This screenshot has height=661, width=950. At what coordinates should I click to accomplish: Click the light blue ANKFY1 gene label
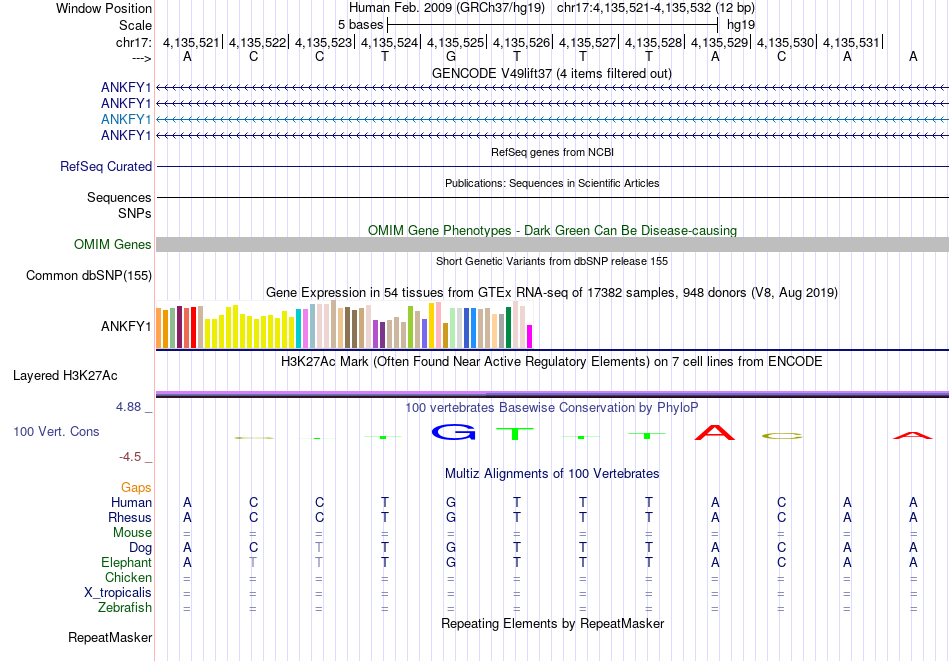(x=126, y=119)
